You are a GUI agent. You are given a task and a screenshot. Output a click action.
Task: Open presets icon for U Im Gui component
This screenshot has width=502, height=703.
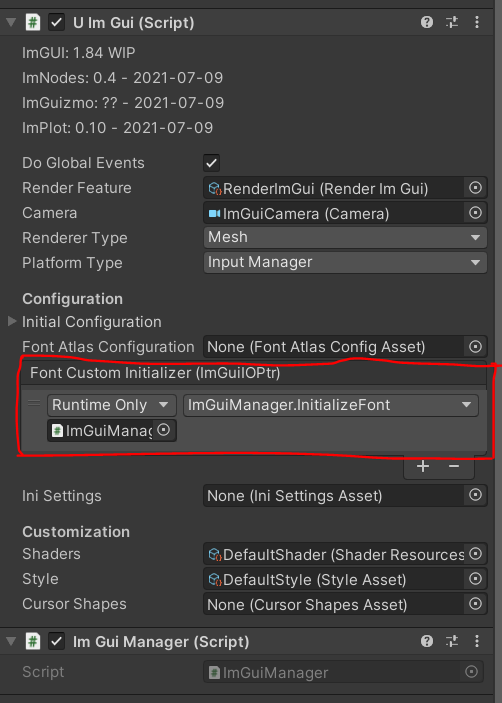click(452, 22)
